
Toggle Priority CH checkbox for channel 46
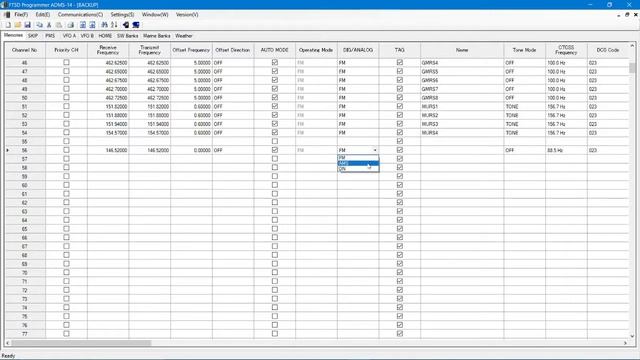click(66, 62)
